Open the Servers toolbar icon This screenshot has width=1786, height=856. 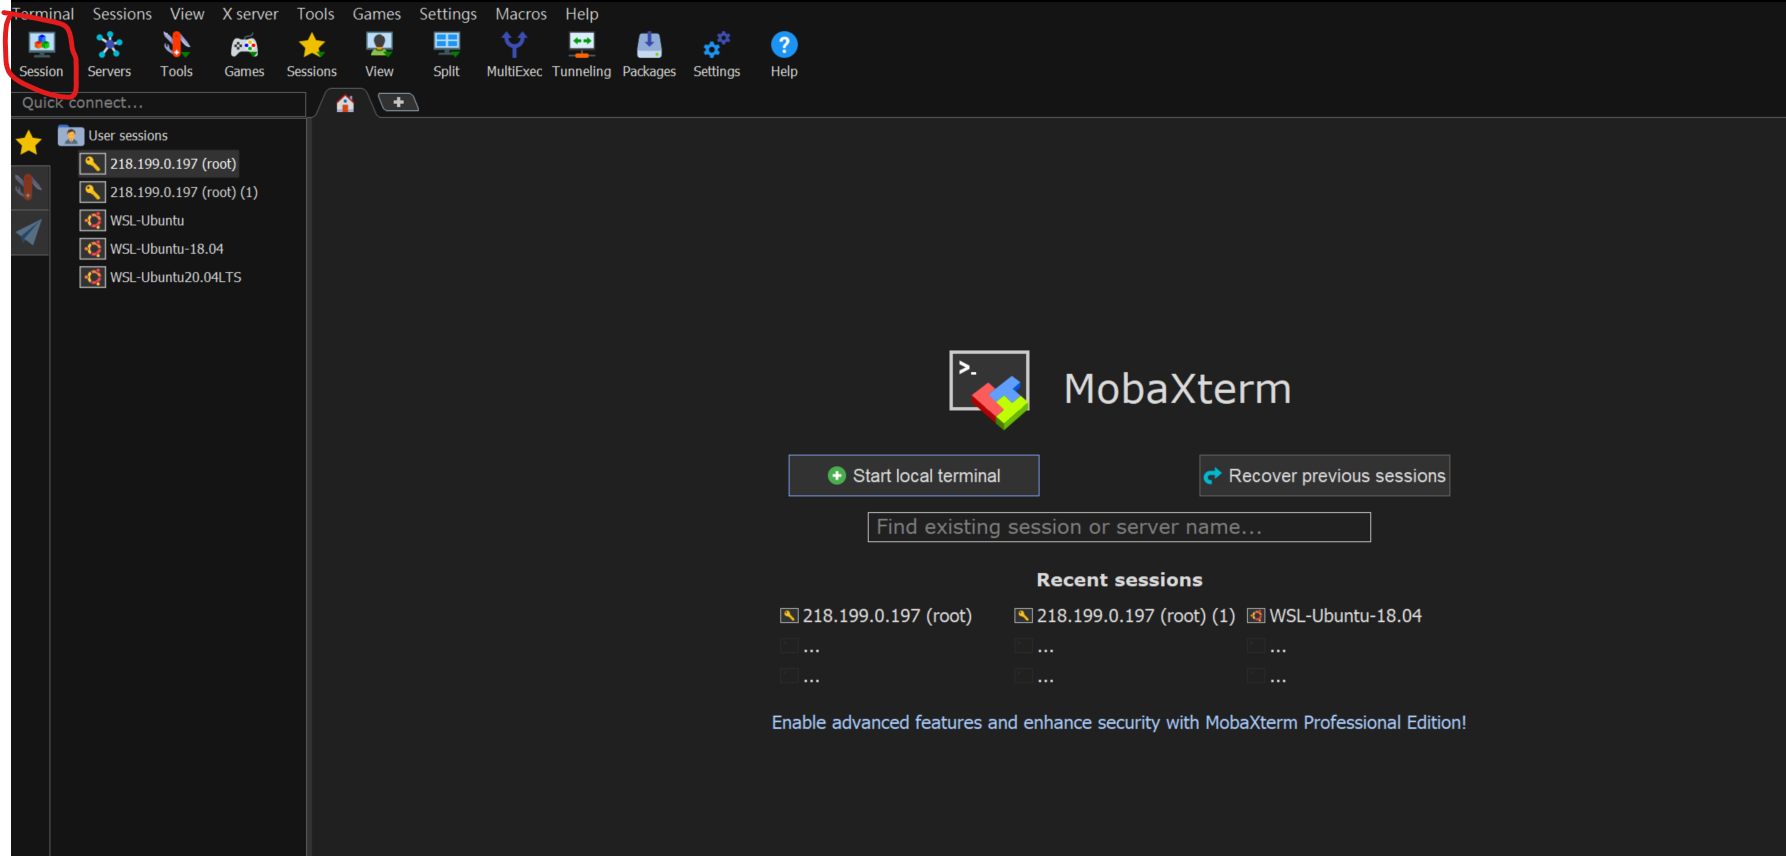[109, 54]
